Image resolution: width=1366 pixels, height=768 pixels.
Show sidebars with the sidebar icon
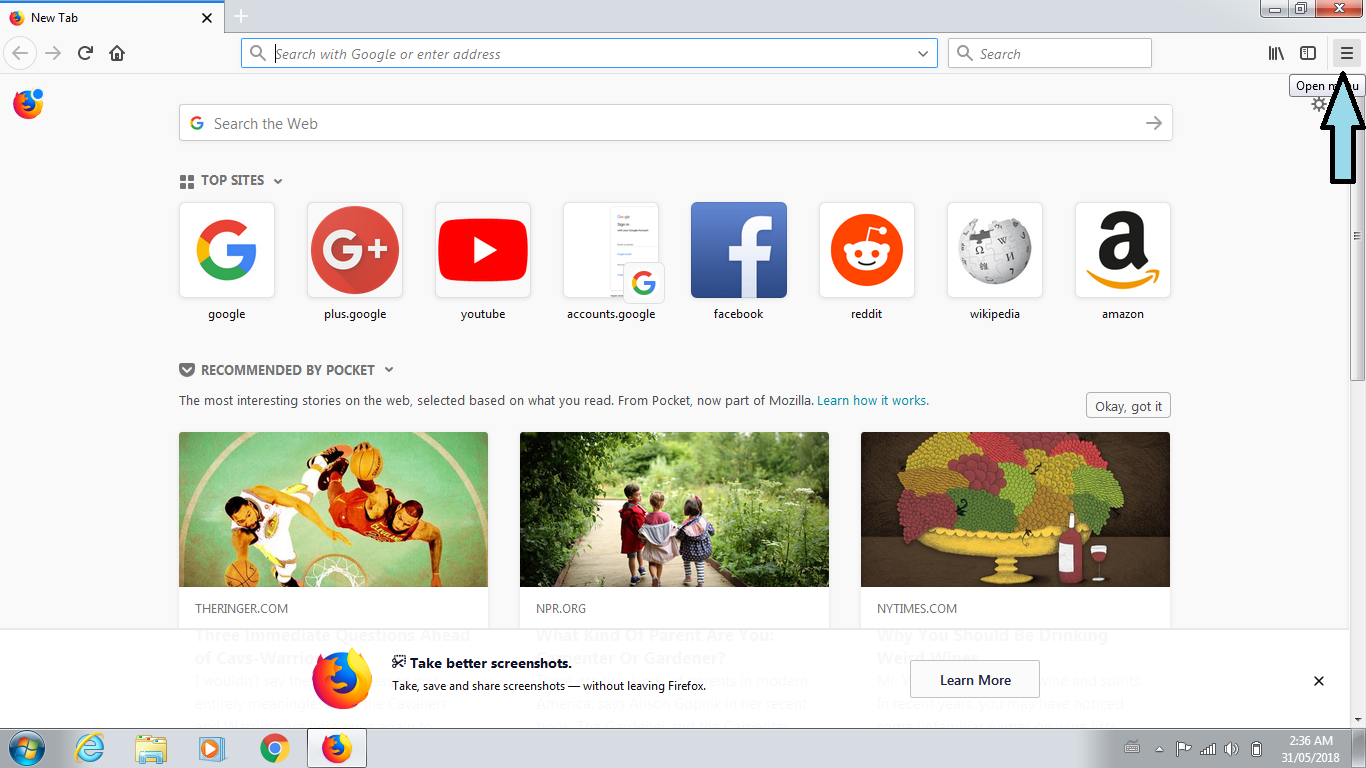pyautogui.click(x=1308, y=53)
